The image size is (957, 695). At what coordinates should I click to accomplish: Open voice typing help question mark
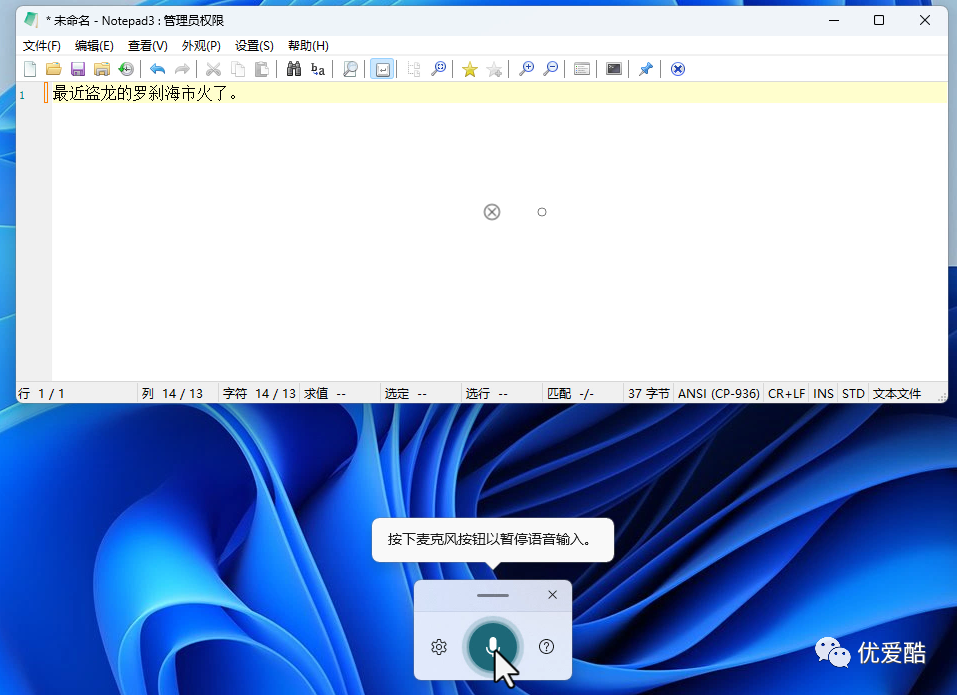pyautogui.click(x=546, y=647)
